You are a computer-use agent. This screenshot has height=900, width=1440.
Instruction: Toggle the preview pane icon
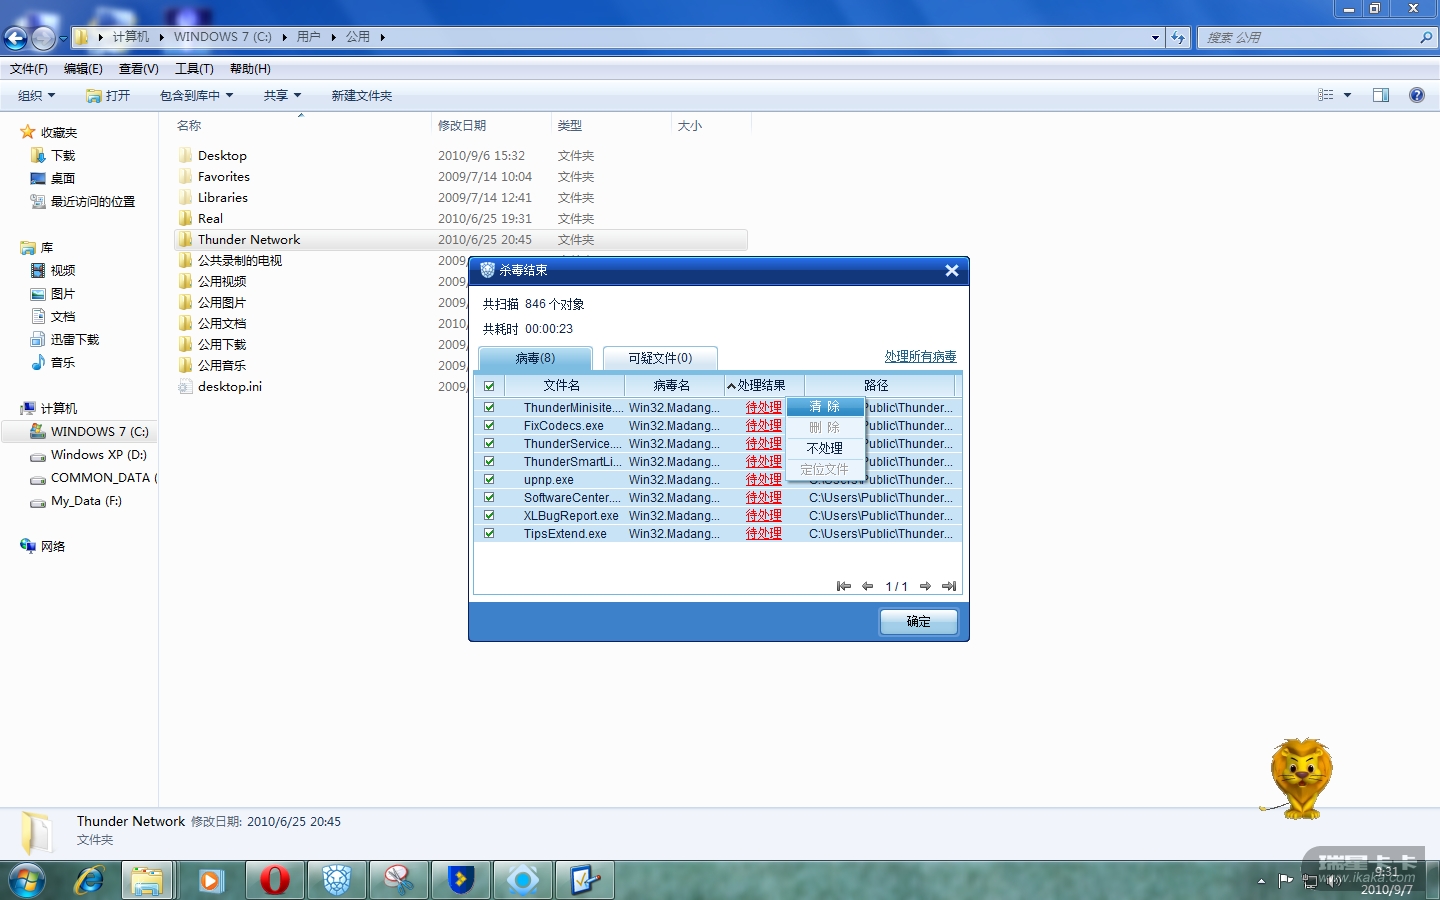pos(1381,95)
